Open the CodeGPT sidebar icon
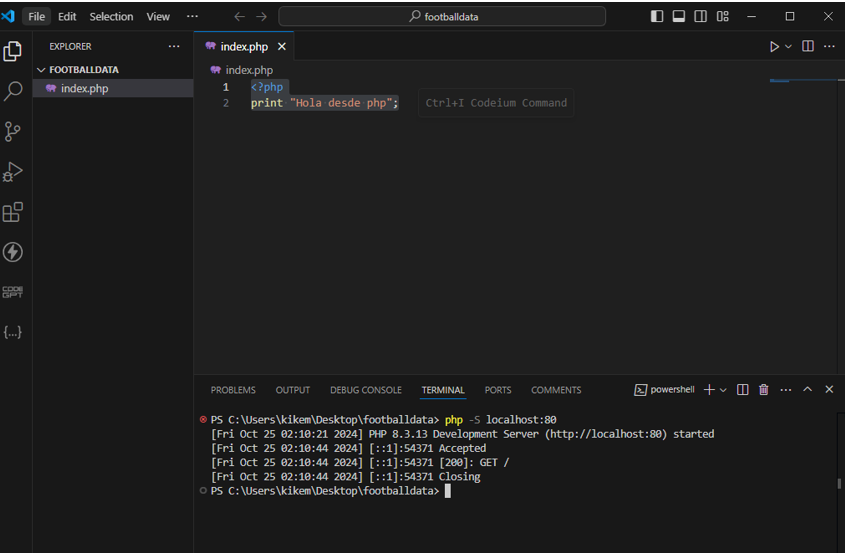This screenshot has width=845, height=553. (x=13, y=292)
